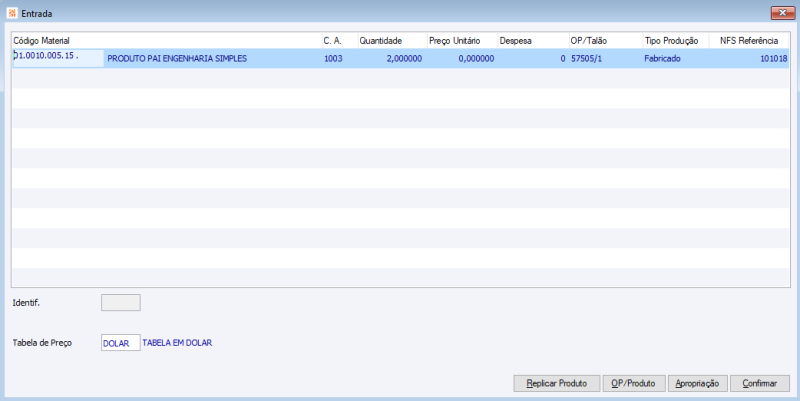
Task: Close the Entrada window
Action: pos(783,13)
